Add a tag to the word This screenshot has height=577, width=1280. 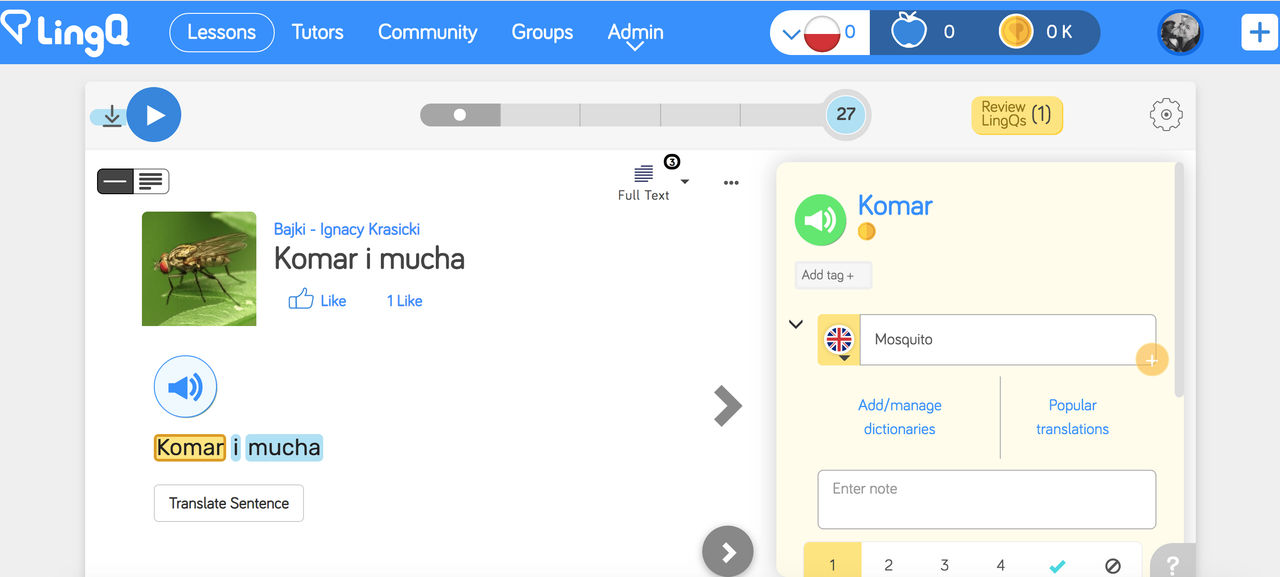coord(833,275)
